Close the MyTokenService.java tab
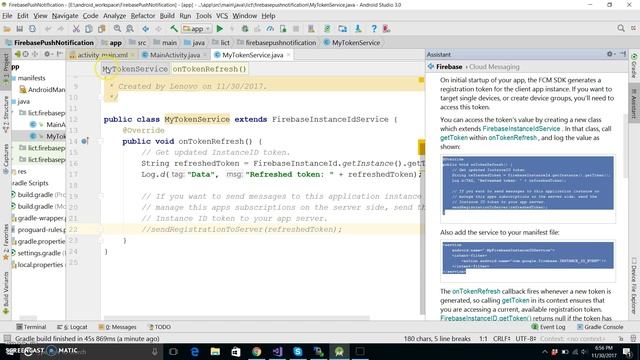The width and height of the screenshot is (640, 360). pos(288,55)
